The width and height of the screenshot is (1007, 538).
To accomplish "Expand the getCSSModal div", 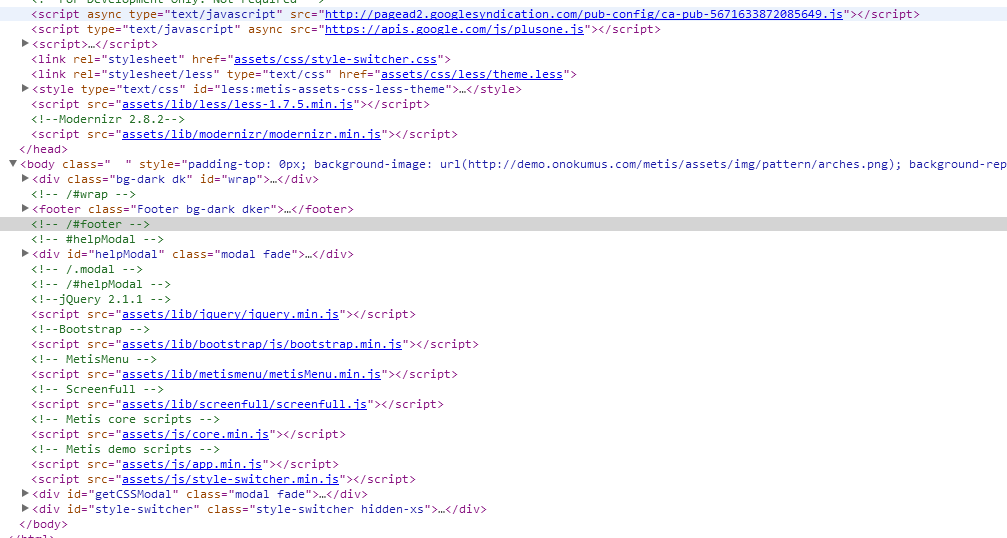I will point(25,494).
